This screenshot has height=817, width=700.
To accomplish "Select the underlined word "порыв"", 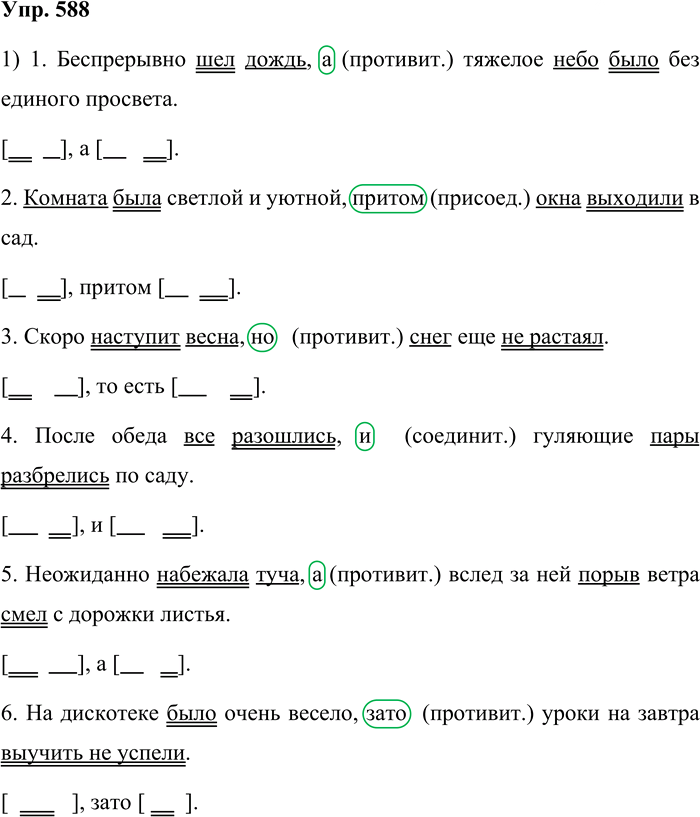I will (x=609, y=575).
